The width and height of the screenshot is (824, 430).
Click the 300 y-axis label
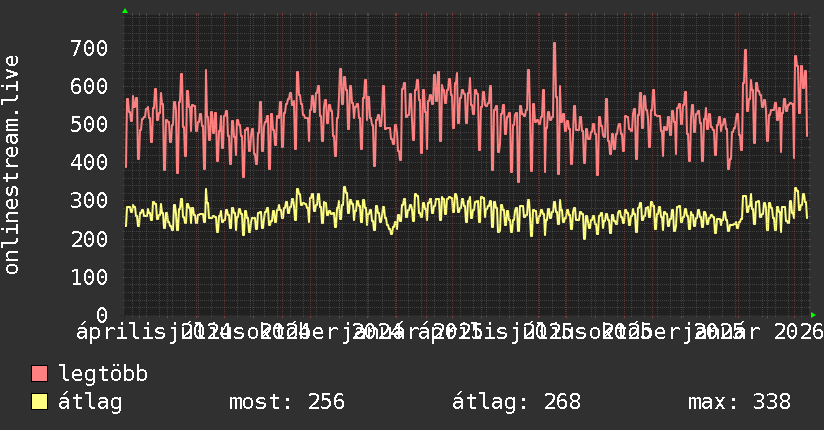click(89, 201)
